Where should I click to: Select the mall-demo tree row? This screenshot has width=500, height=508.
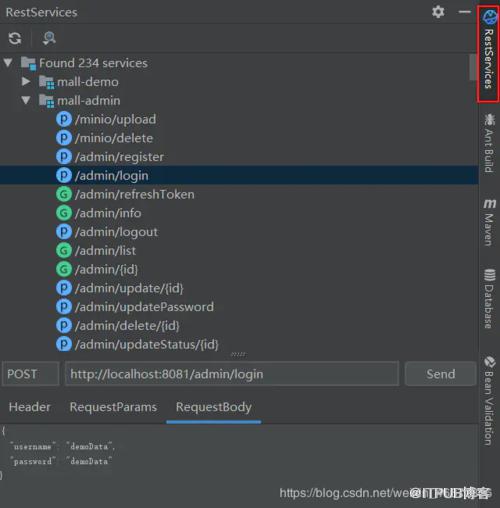click(239, 82)
